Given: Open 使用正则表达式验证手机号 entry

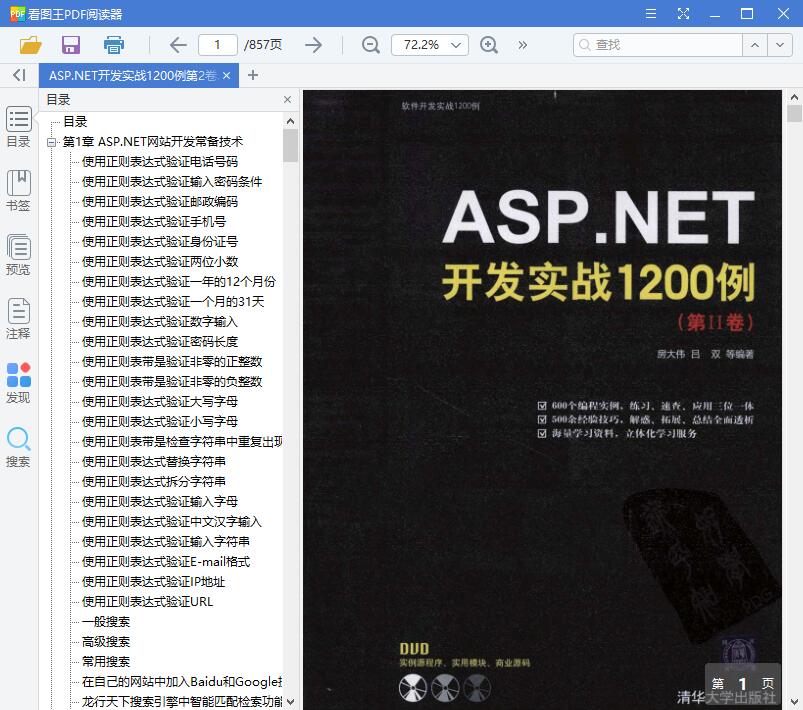Looking at the screenshot, I should tap(154, 222).
